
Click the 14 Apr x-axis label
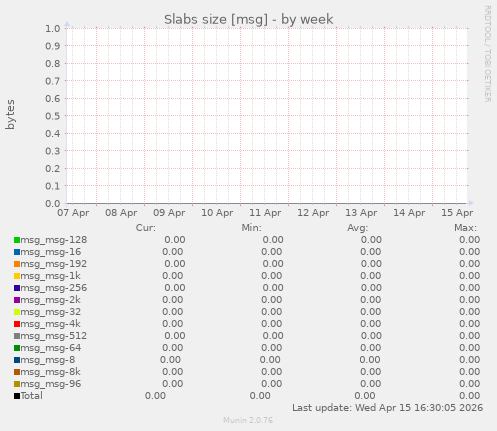[x=409, y=213]
